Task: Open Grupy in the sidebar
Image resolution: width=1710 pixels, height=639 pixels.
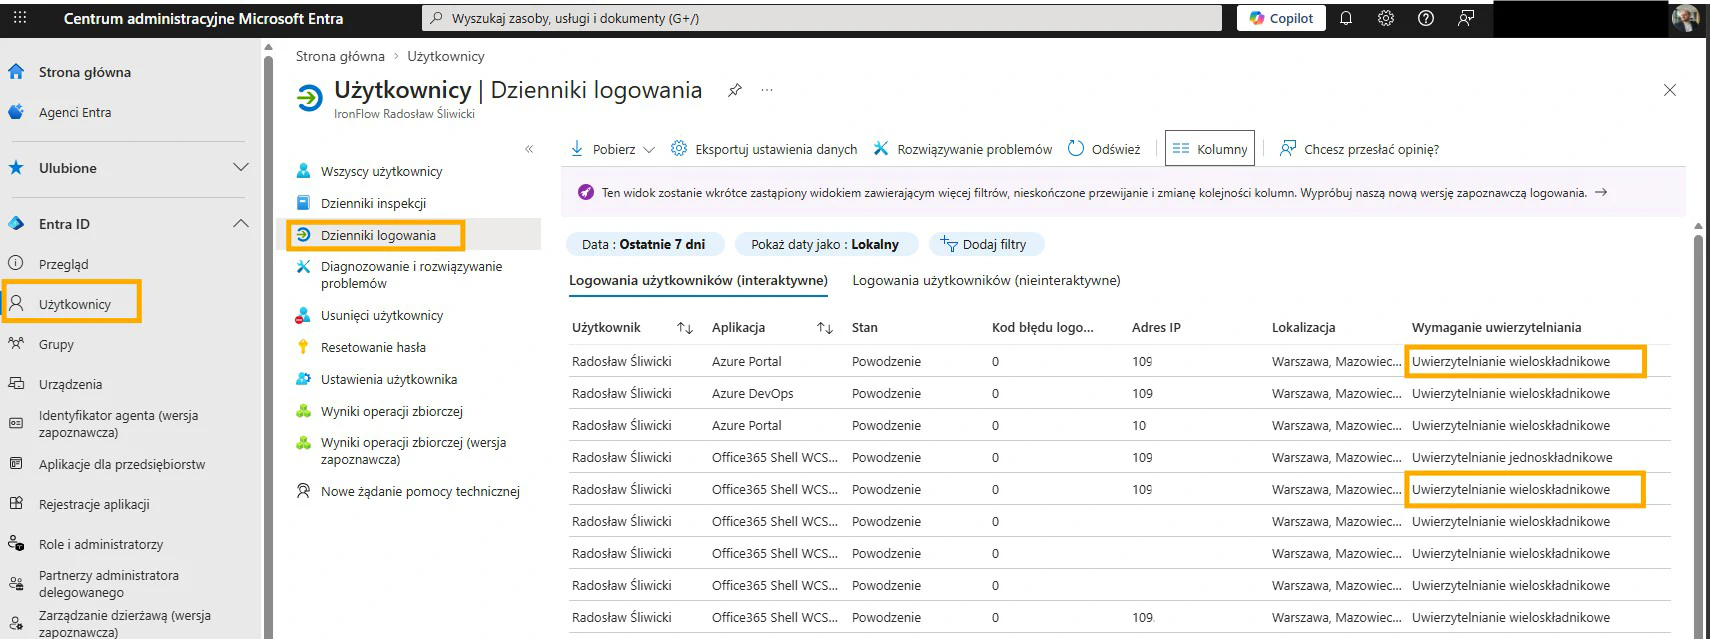Action: tap(56, 344)
